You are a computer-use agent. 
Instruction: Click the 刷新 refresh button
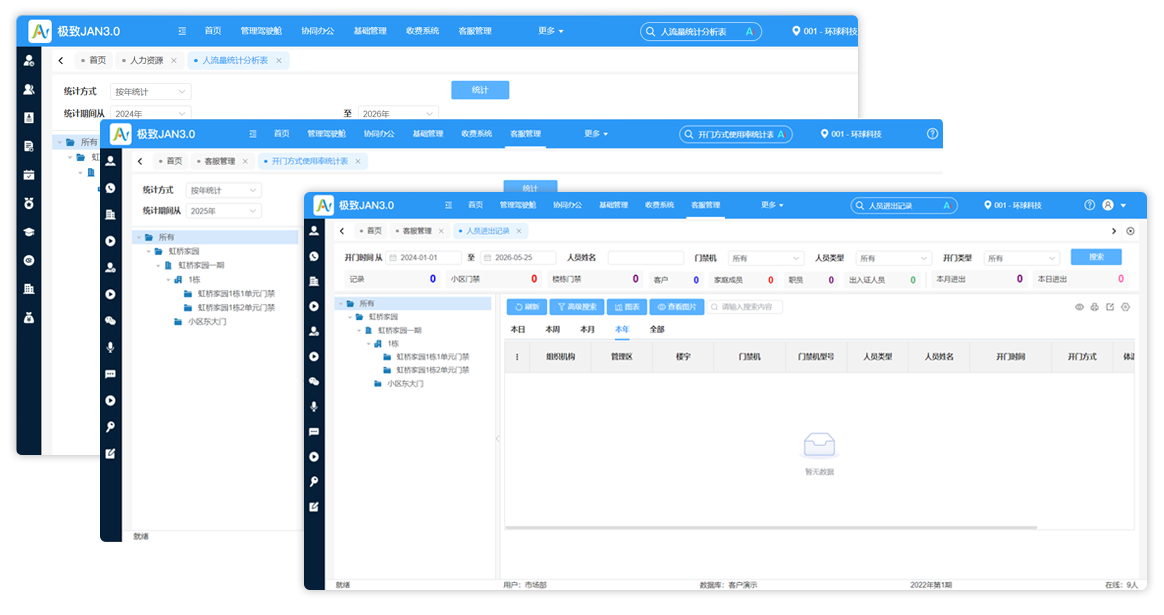[x=527, y=307]
